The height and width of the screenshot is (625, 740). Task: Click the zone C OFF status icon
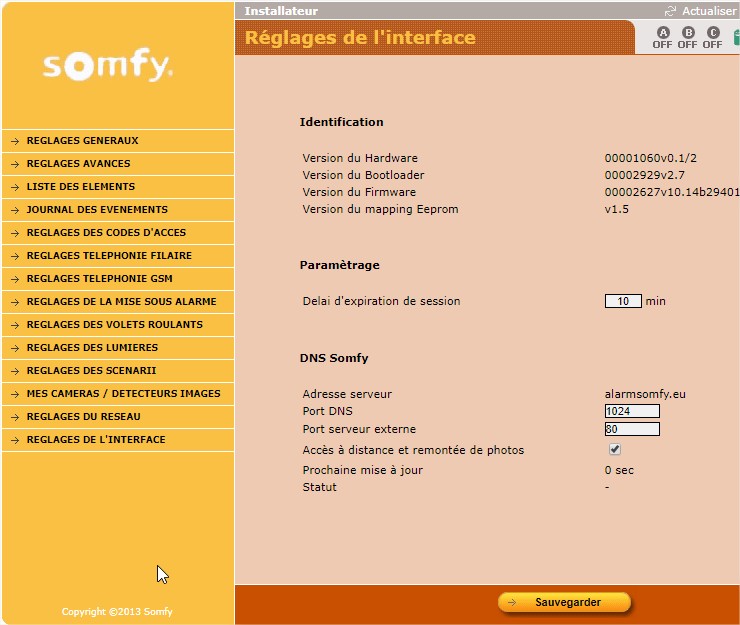click(712, 38)
